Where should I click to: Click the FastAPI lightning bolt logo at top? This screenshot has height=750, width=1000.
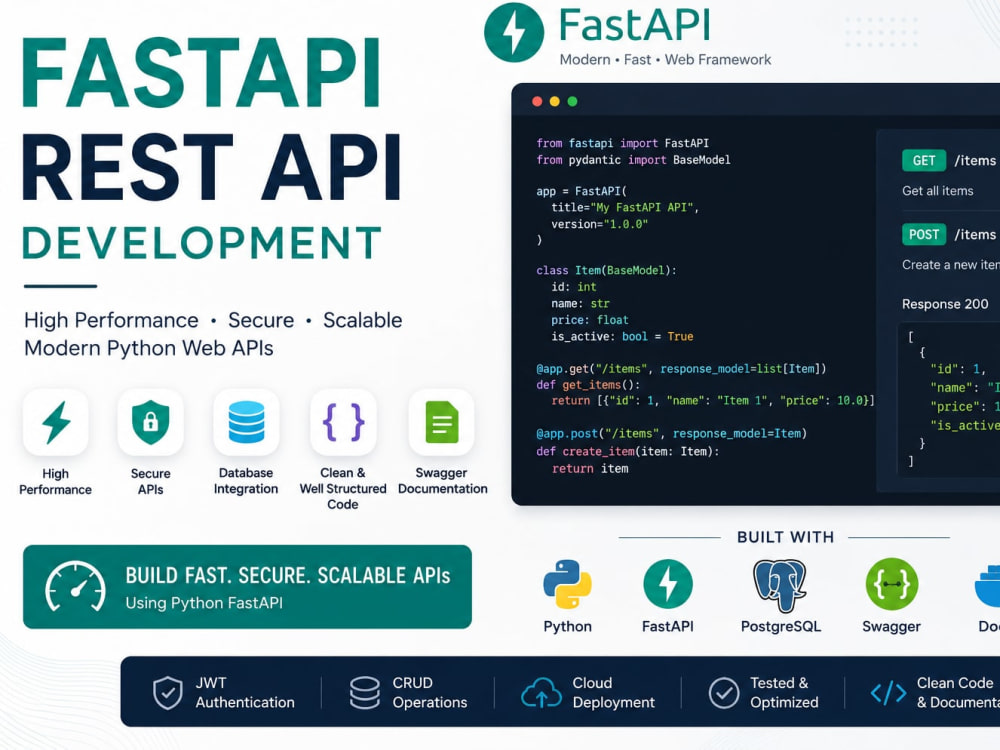point(514,33)
